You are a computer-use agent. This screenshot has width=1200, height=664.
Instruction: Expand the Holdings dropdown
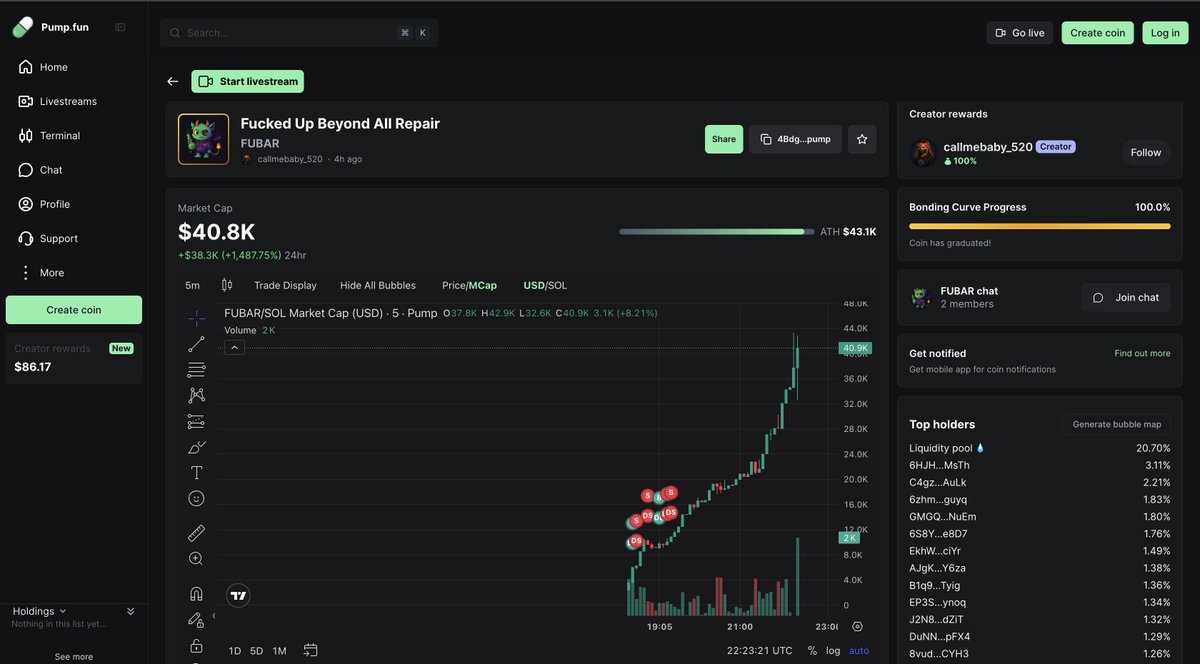(40, 611)
